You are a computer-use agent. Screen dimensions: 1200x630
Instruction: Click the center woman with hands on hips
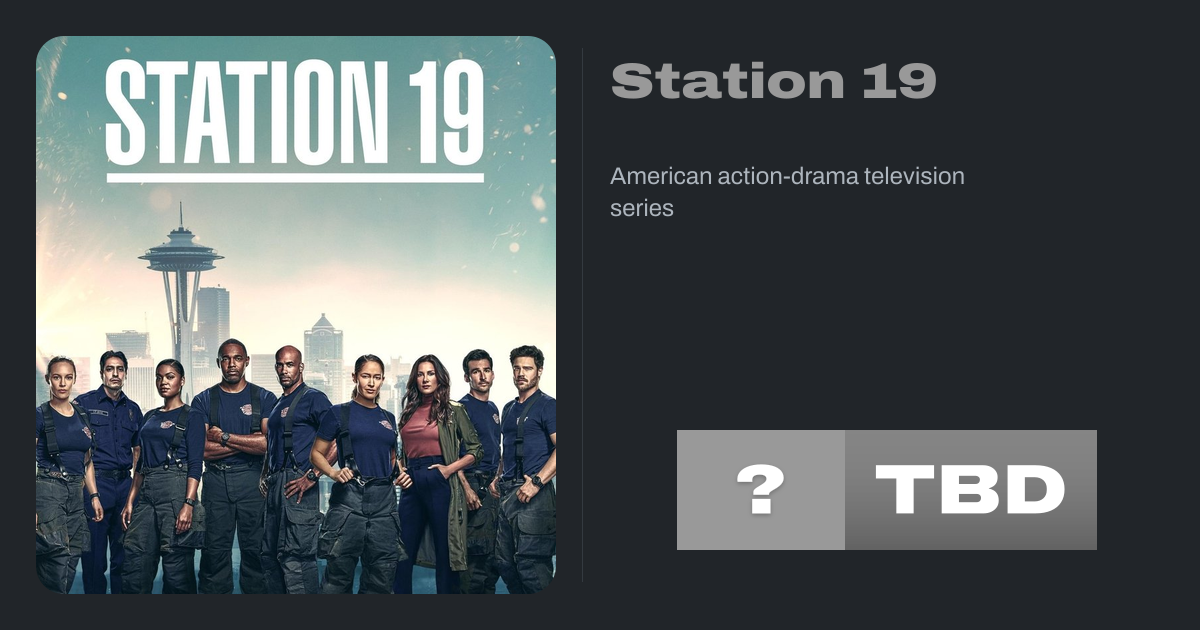362,475
